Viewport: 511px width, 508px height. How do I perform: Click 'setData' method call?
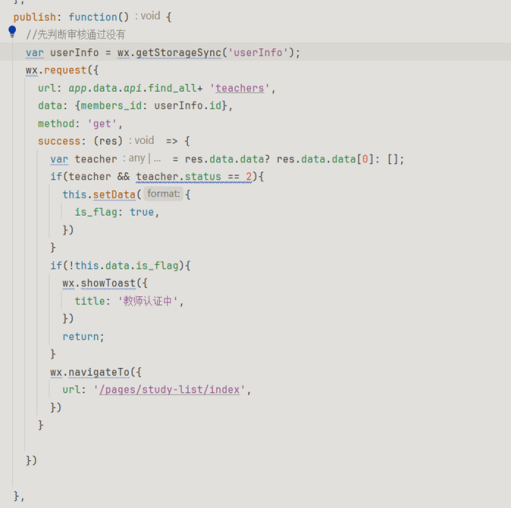tap(114, 194)
